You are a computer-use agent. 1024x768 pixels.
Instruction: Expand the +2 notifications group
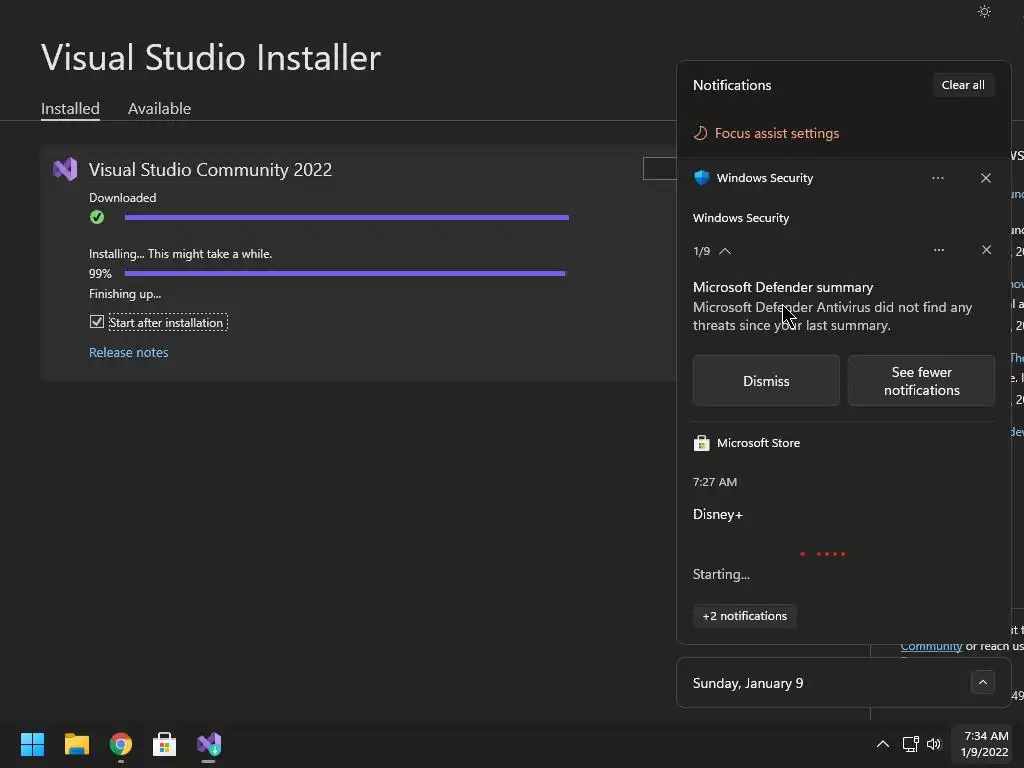coord(745,616)
